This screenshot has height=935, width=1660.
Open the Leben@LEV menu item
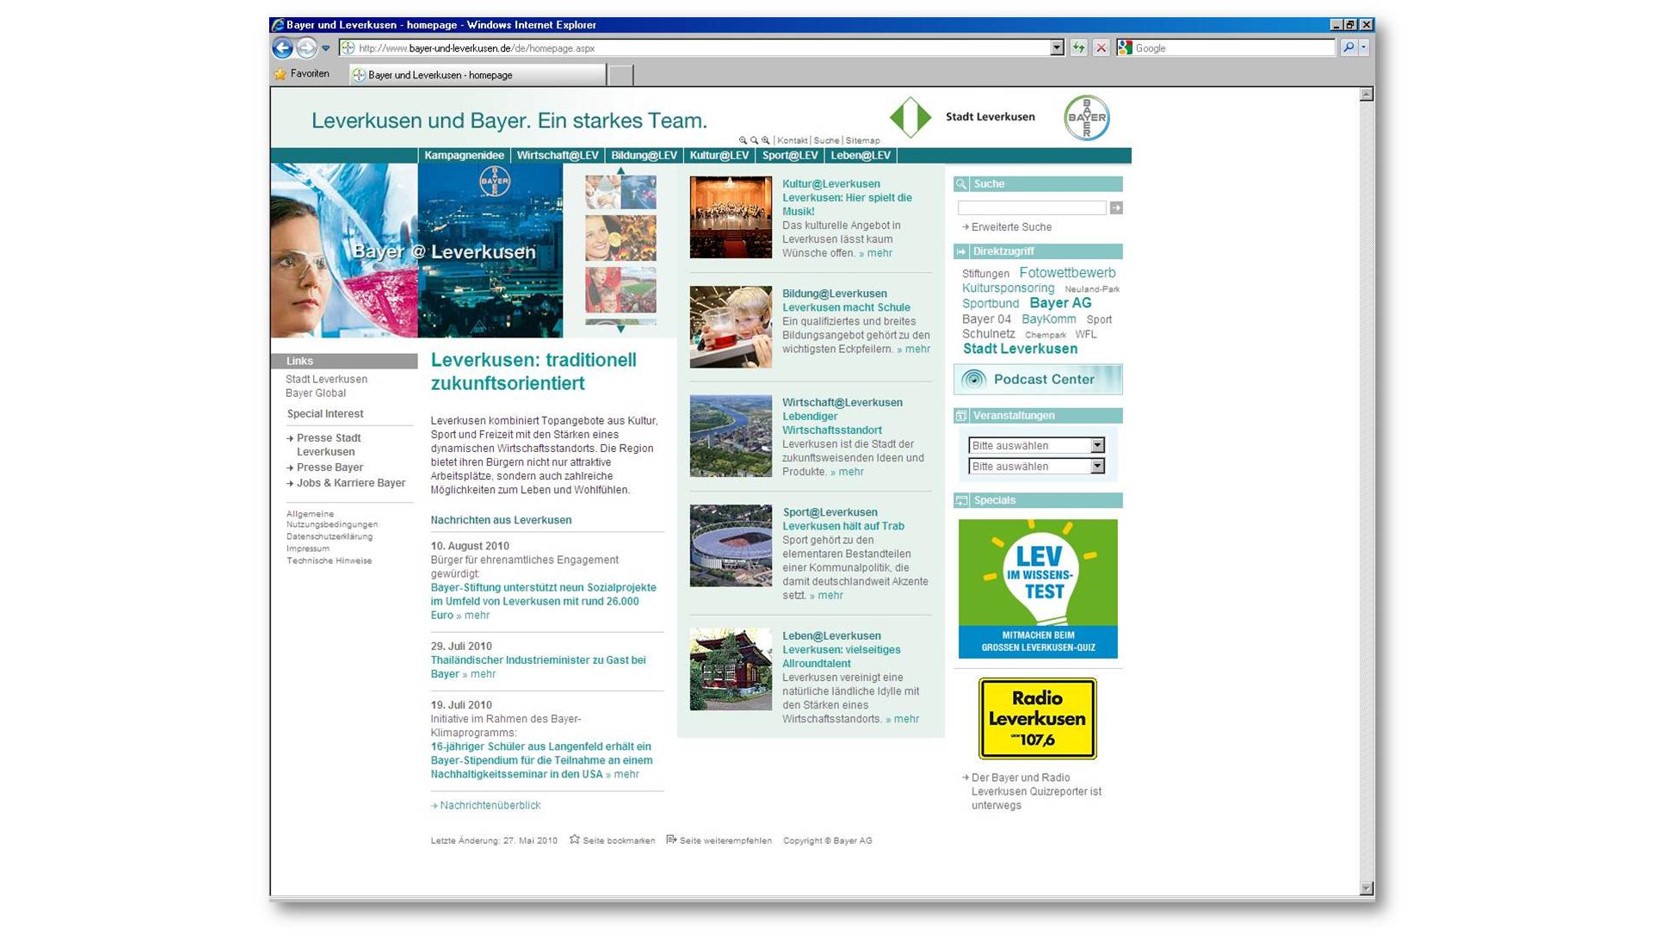coord(860,155)
